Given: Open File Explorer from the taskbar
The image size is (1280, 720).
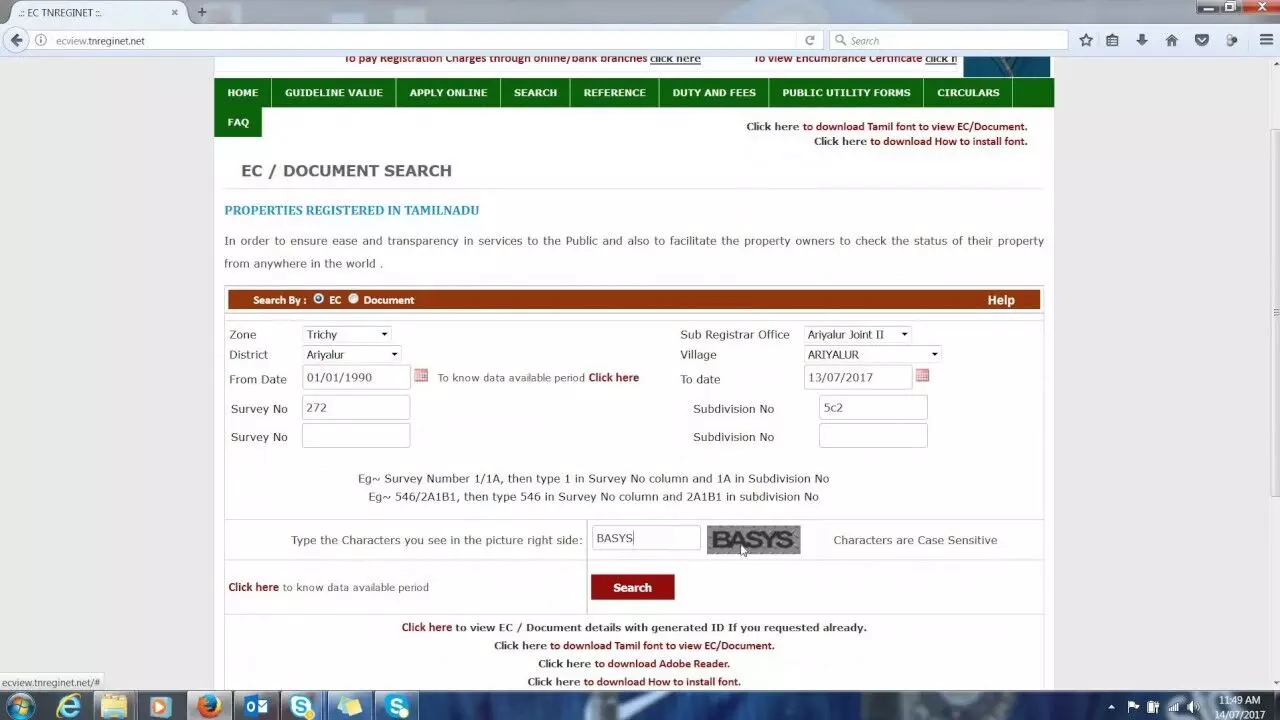Looking at the screenshot, I should pyautogui.click(x=114, y=706).
